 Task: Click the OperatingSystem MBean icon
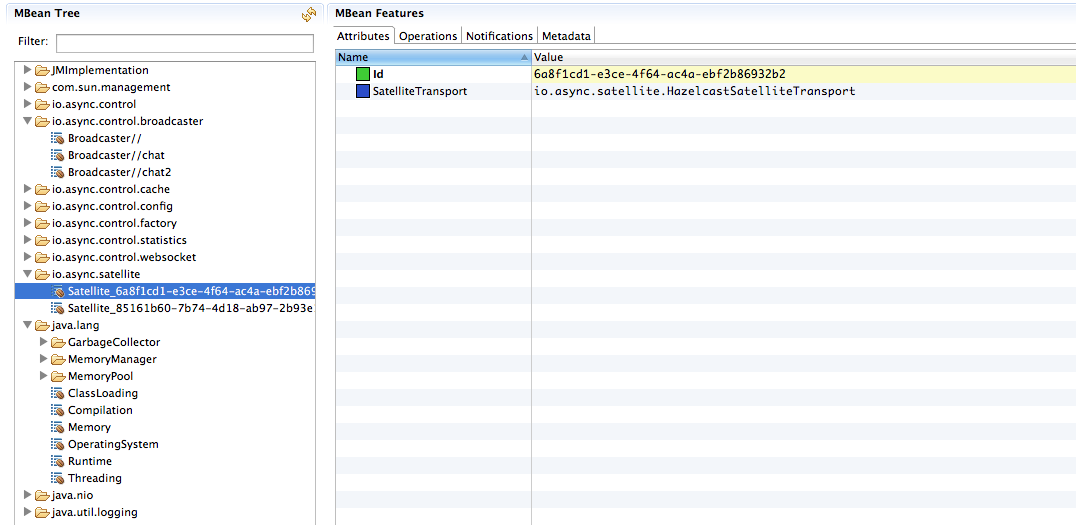coord(58,444)
